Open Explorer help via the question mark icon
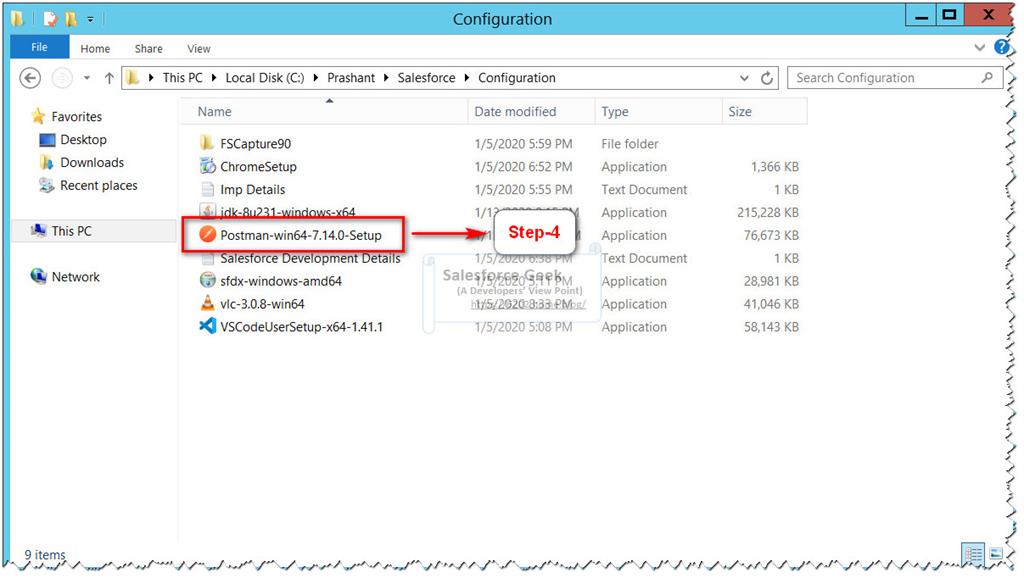 (x=1003, y=47)
